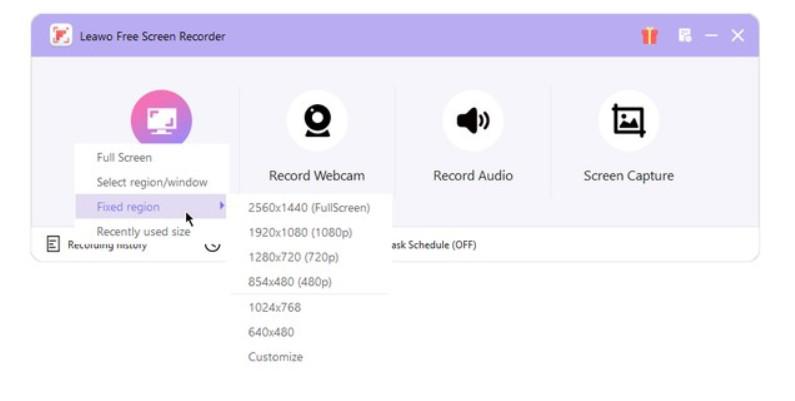This screenshot has width=795, height=401.
Task: Pick the 854x480 (480p) preset
Action: click(290, 282)
